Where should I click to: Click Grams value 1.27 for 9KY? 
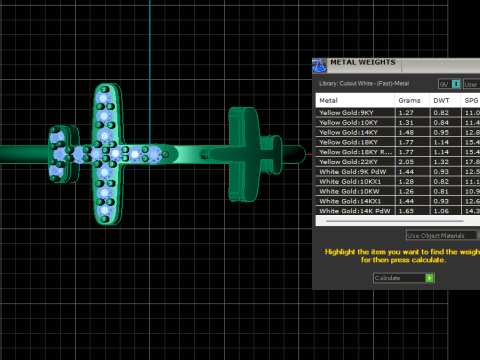(x=406, y=113)
